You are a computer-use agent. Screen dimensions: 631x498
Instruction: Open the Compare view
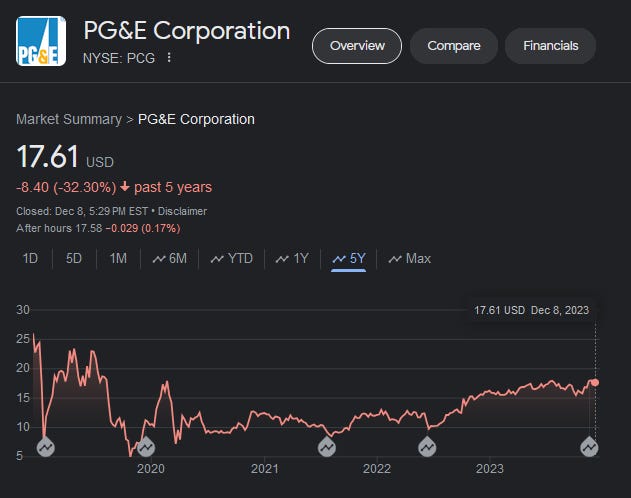[x=454, y=46]
